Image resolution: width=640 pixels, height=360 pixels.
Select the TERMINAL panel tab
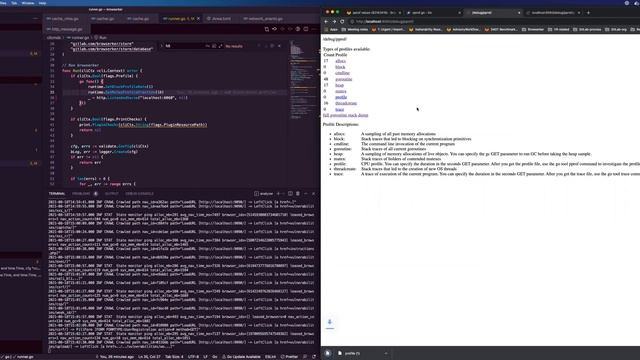click(57, 193)
